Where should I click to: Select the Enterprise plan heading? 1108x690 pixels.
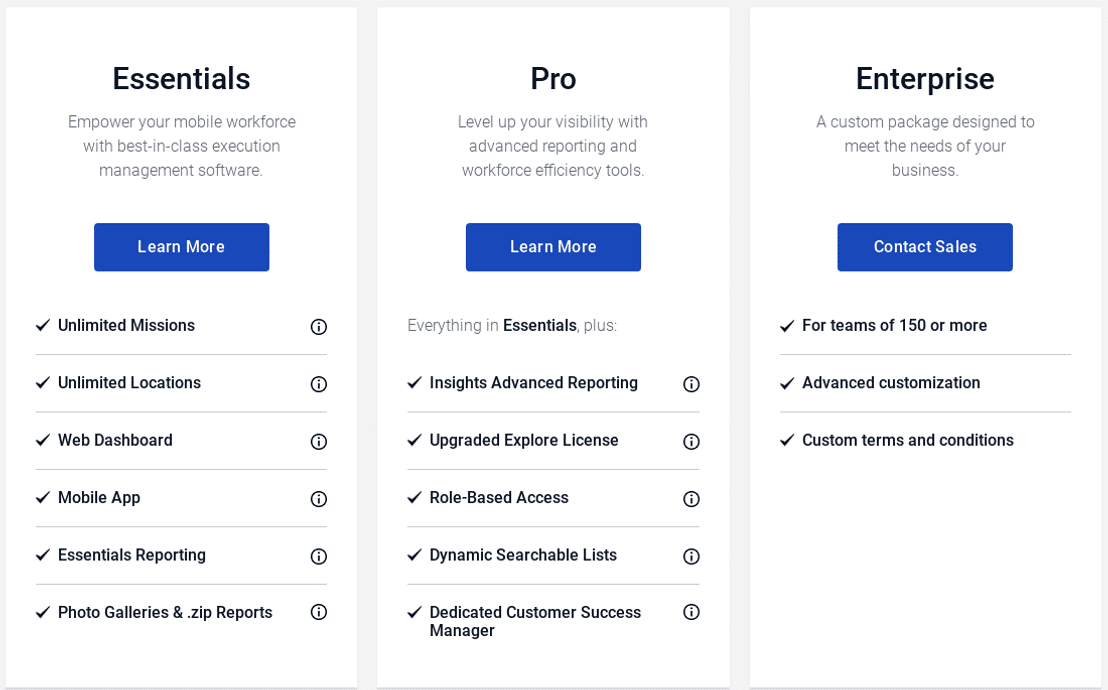(x=925, y=79)
